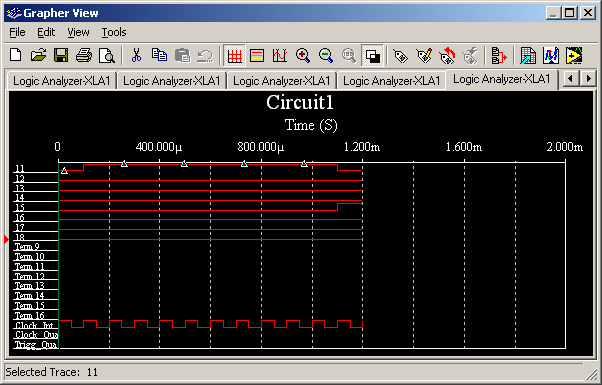This screenshot has height=385, width=602.
Task: Click the New blank page icon
Action: [16, 55]
